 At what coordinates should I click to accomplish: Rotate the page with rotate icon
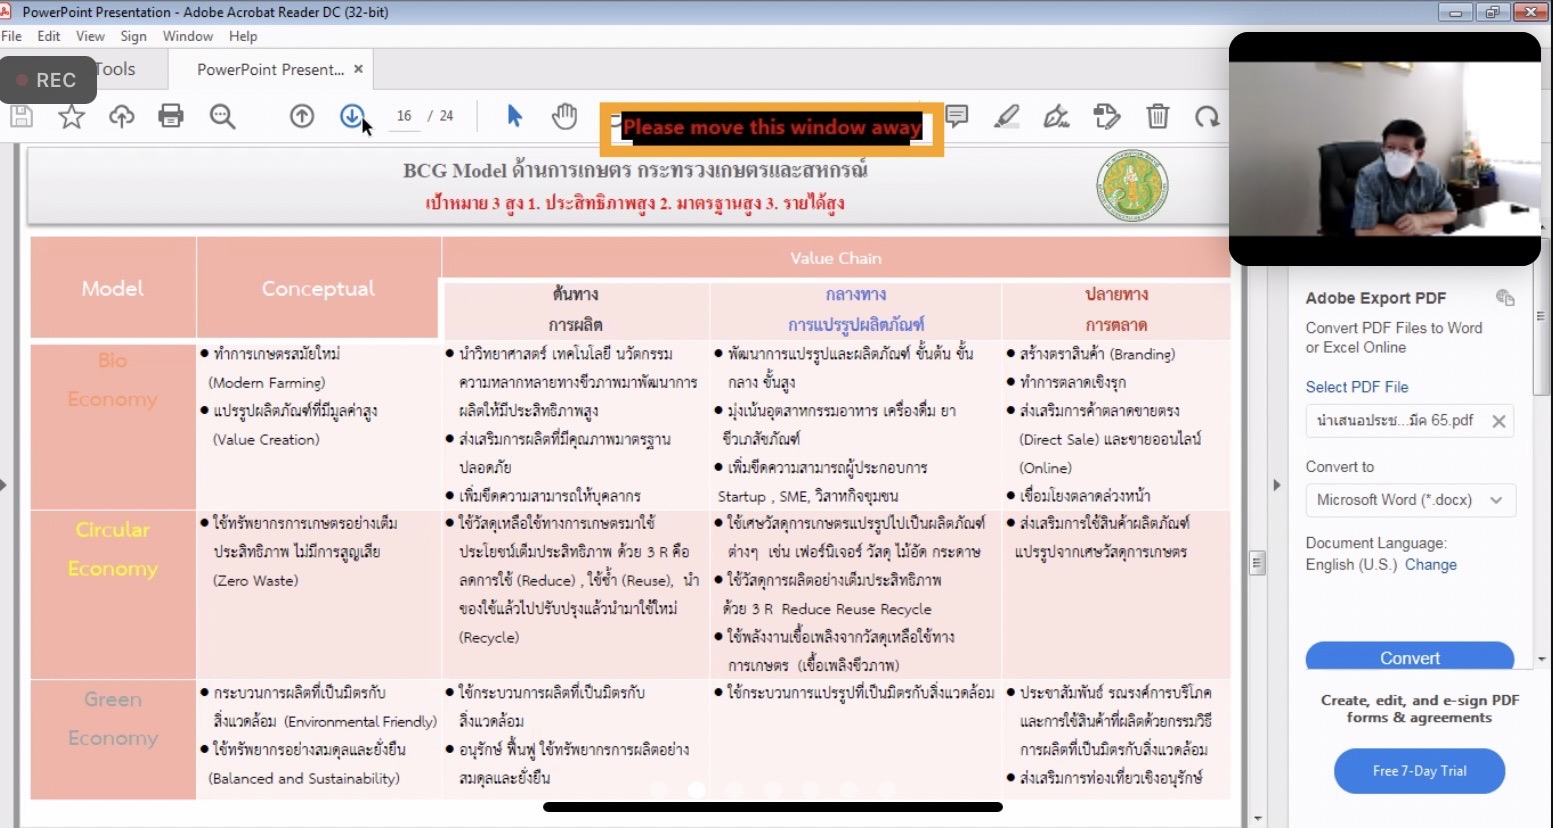click(1207, 116)
